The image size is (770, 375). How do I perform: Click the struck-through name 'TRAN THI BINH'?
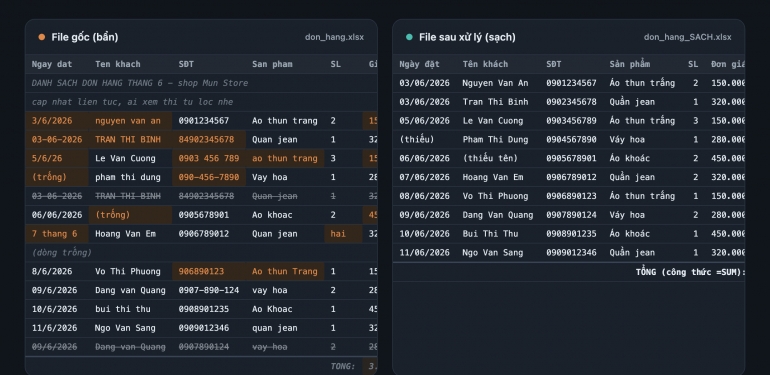click(x=128, y=196)
